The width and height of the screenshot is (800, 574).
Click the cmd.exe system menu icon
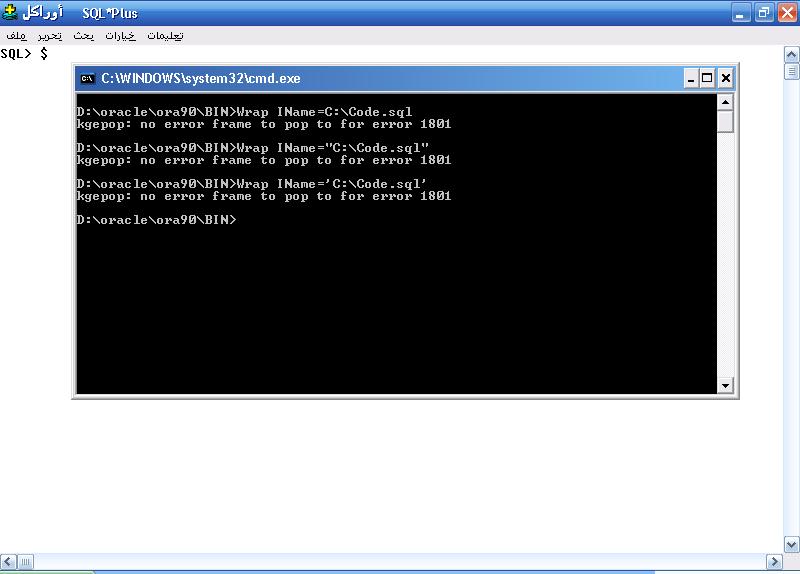tap(88, 79)
